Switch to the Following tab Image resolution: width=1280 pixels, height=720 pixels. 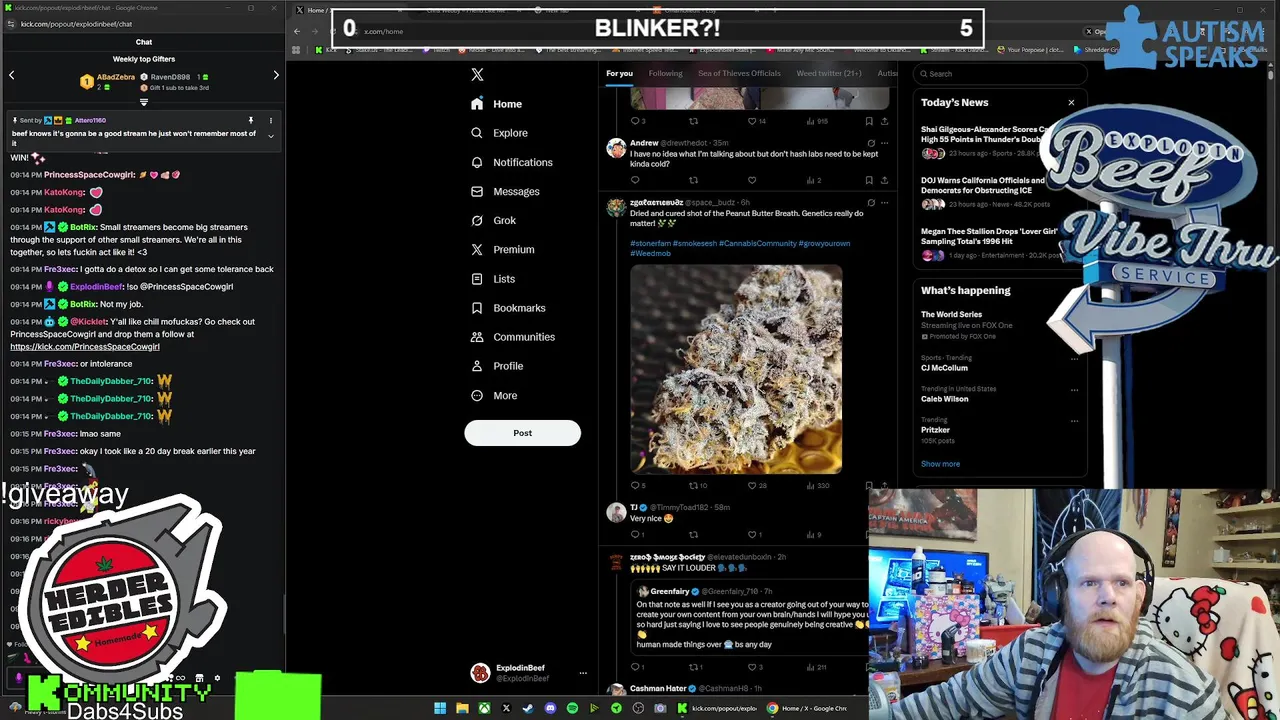(665, 73)
